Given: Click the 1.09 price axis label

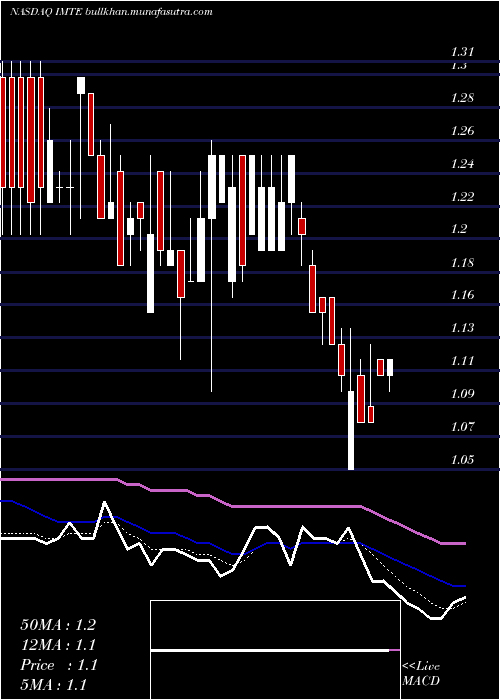Looking at the screenshot, I should point(462,393).
